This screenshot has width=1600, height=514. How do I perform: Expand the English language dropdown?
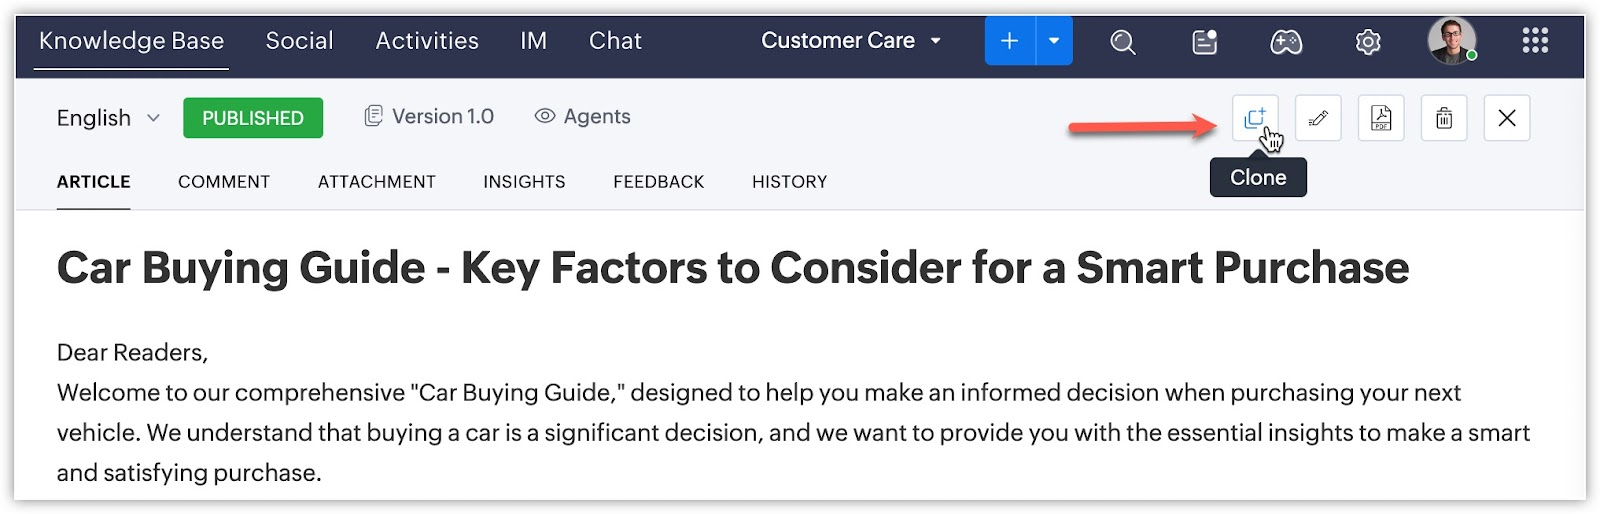(x=107, y=118)
